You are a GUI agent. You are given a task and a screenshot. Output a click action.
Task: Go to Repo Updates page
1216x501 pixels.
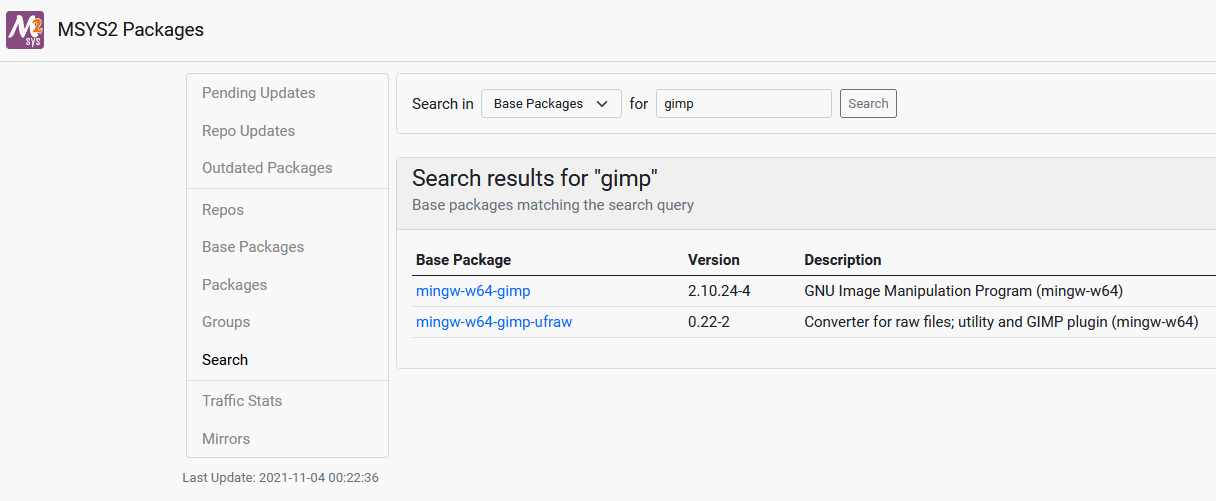click(248, 131)
